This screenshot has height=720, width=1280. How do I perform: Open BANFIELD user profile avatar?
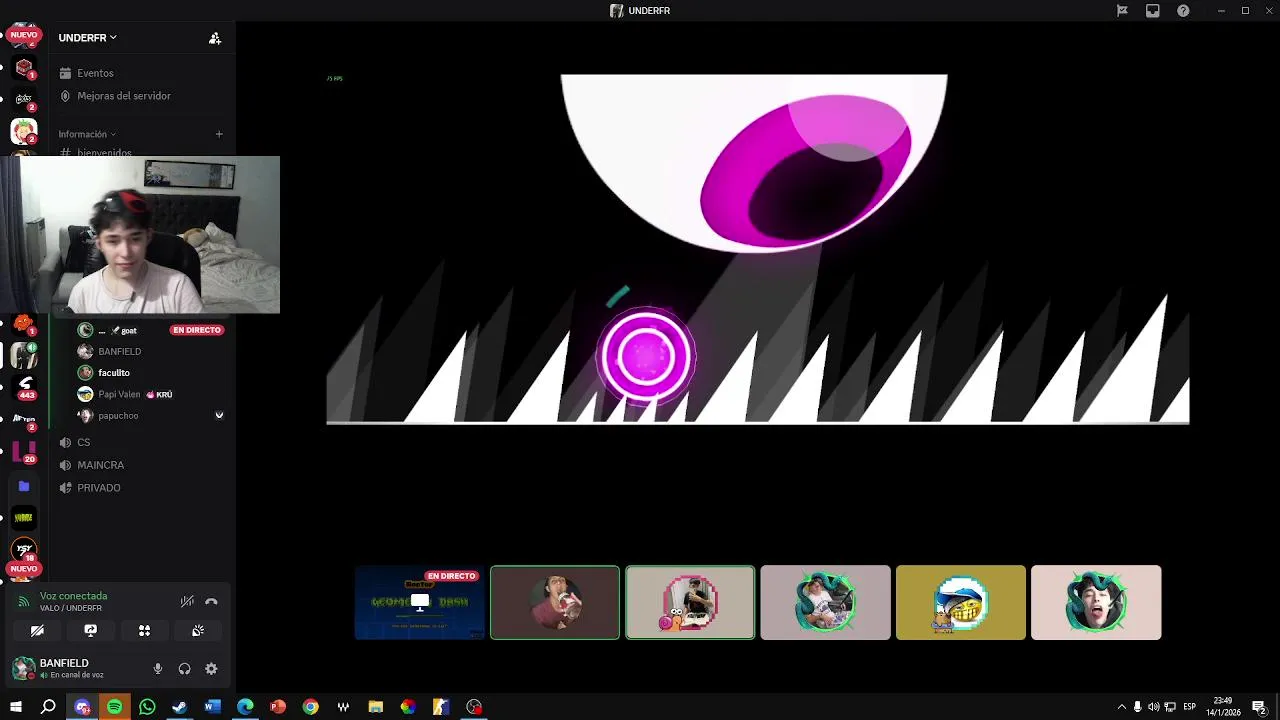[23, 668]
